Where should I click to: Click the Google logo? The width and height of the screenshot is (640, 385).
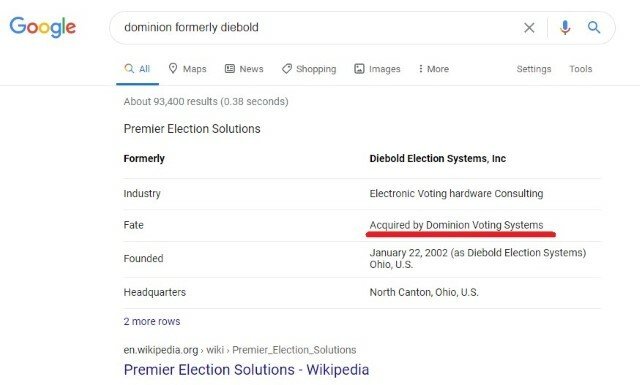[42, 27]
